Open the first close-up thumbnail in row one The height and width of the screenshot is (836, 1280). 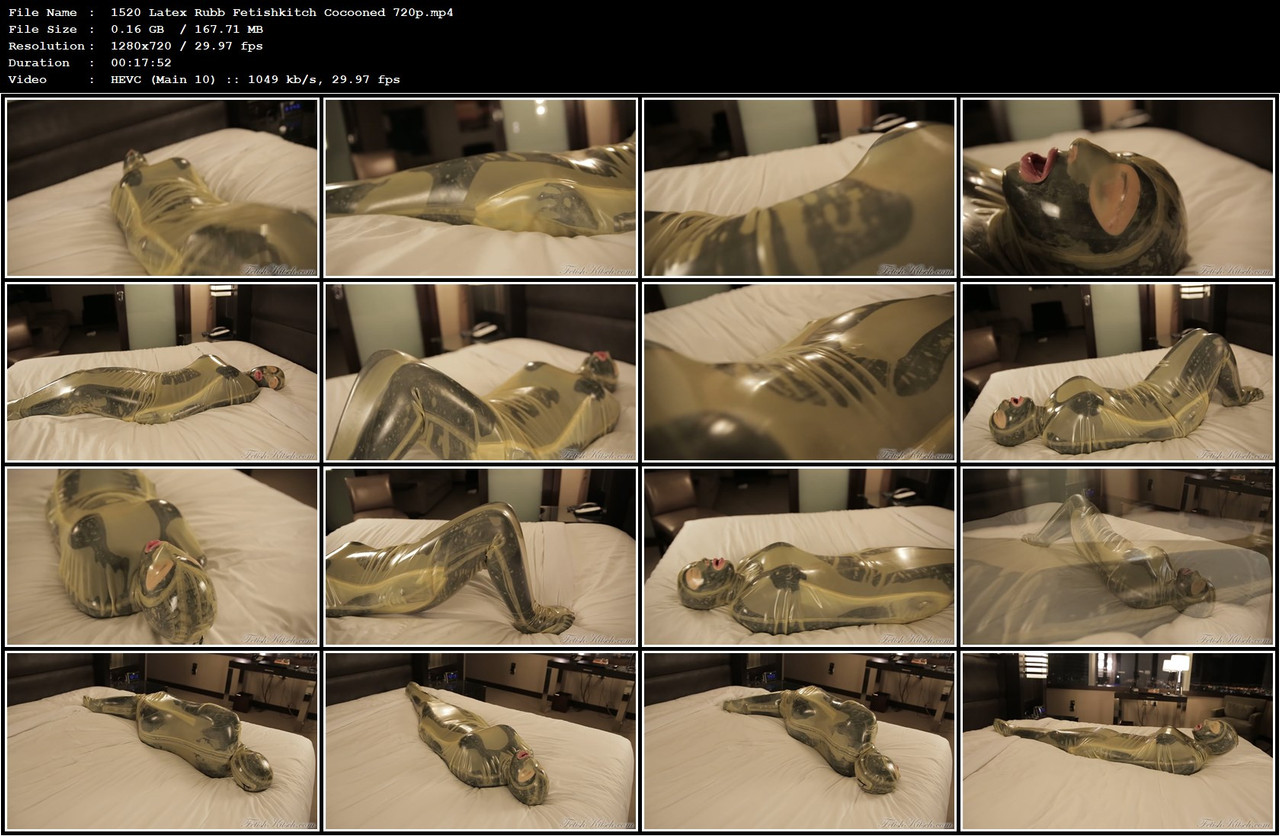click(x=162, y=187)
